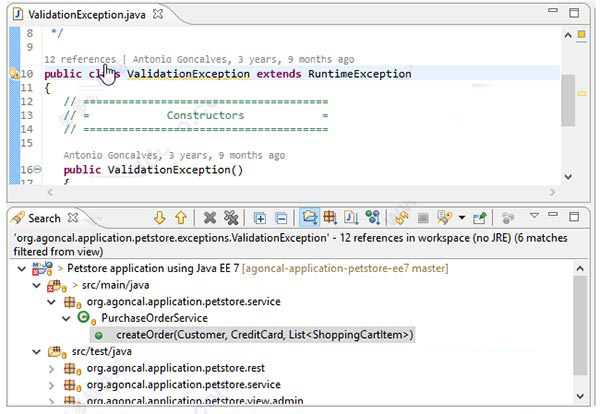Maximize the Search view
The width and height of the screenshot is (600, 414).
[574, 217]
